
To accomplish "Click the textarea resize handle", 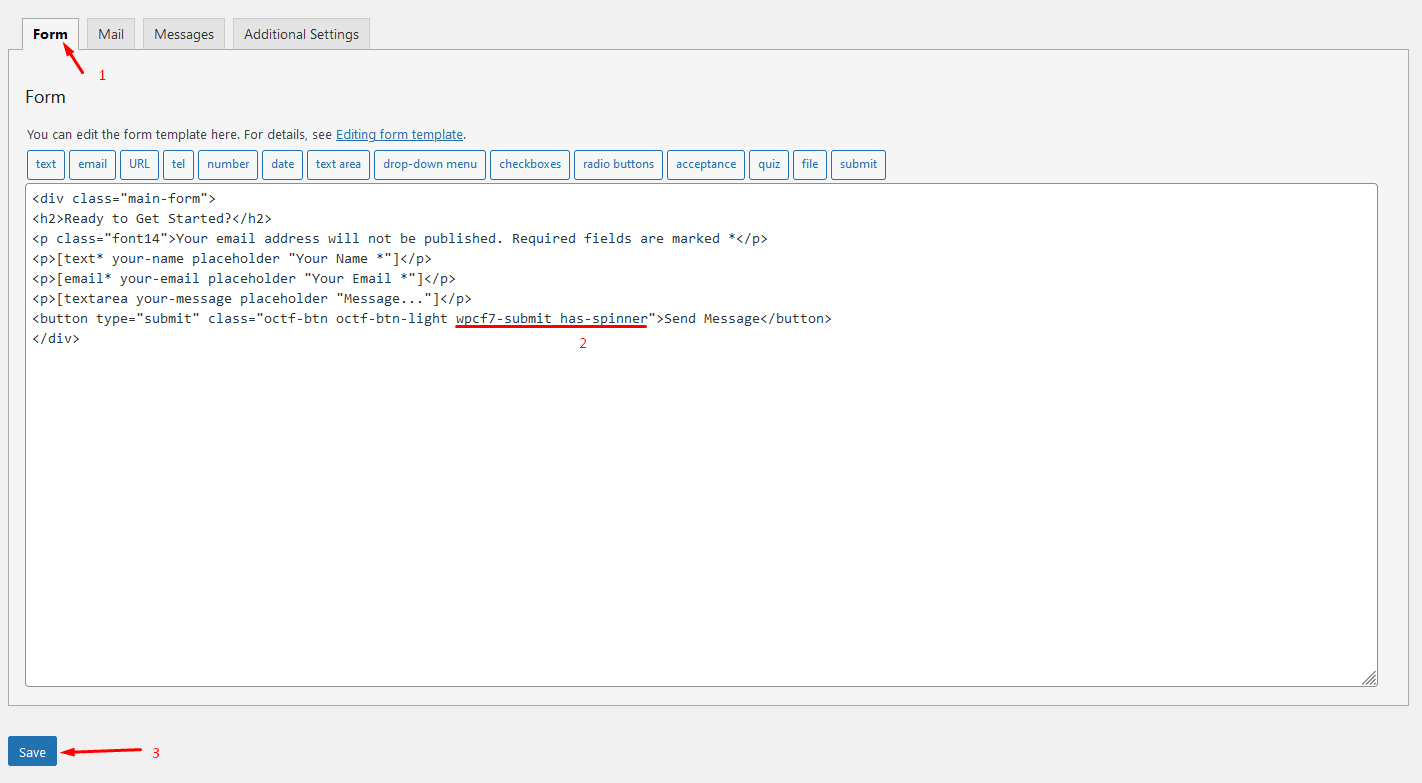I will tap(1369, 678).
